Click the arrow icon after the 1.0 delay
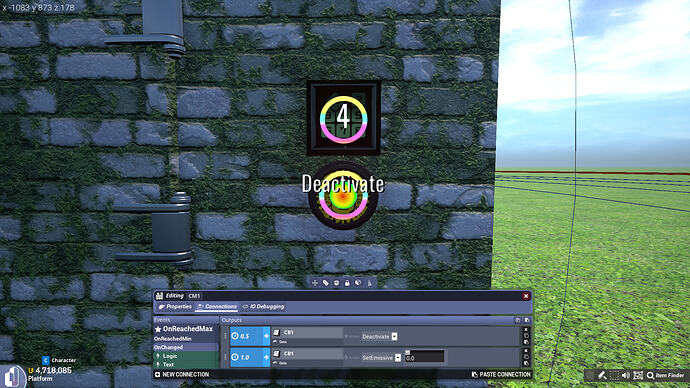 (x=266, y=357)
